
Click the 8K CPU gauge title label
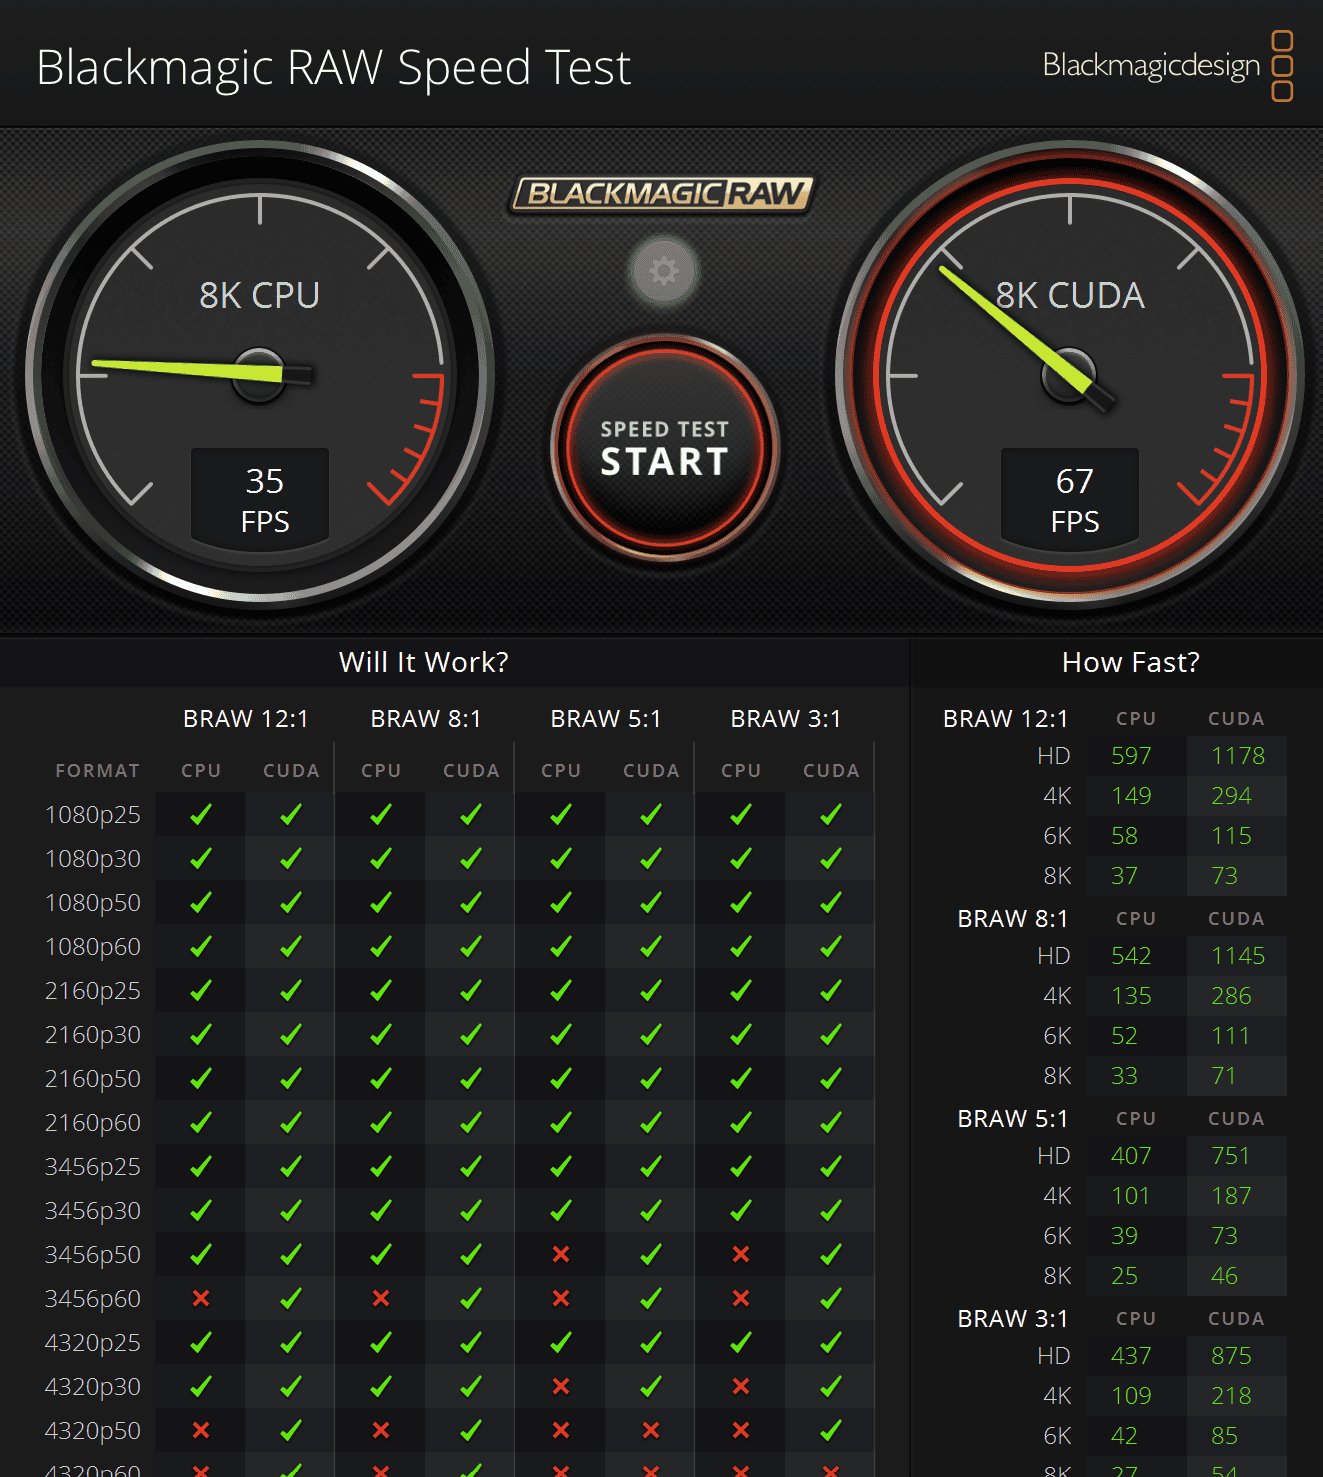[x=259, y=295]
